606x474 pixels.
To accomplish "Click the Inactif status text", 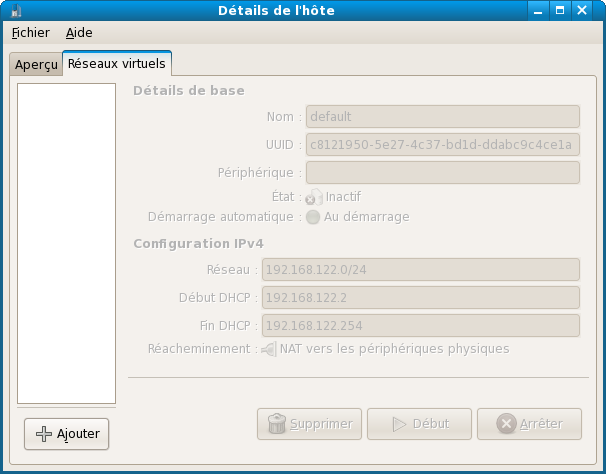I will [x=343, y=197].
